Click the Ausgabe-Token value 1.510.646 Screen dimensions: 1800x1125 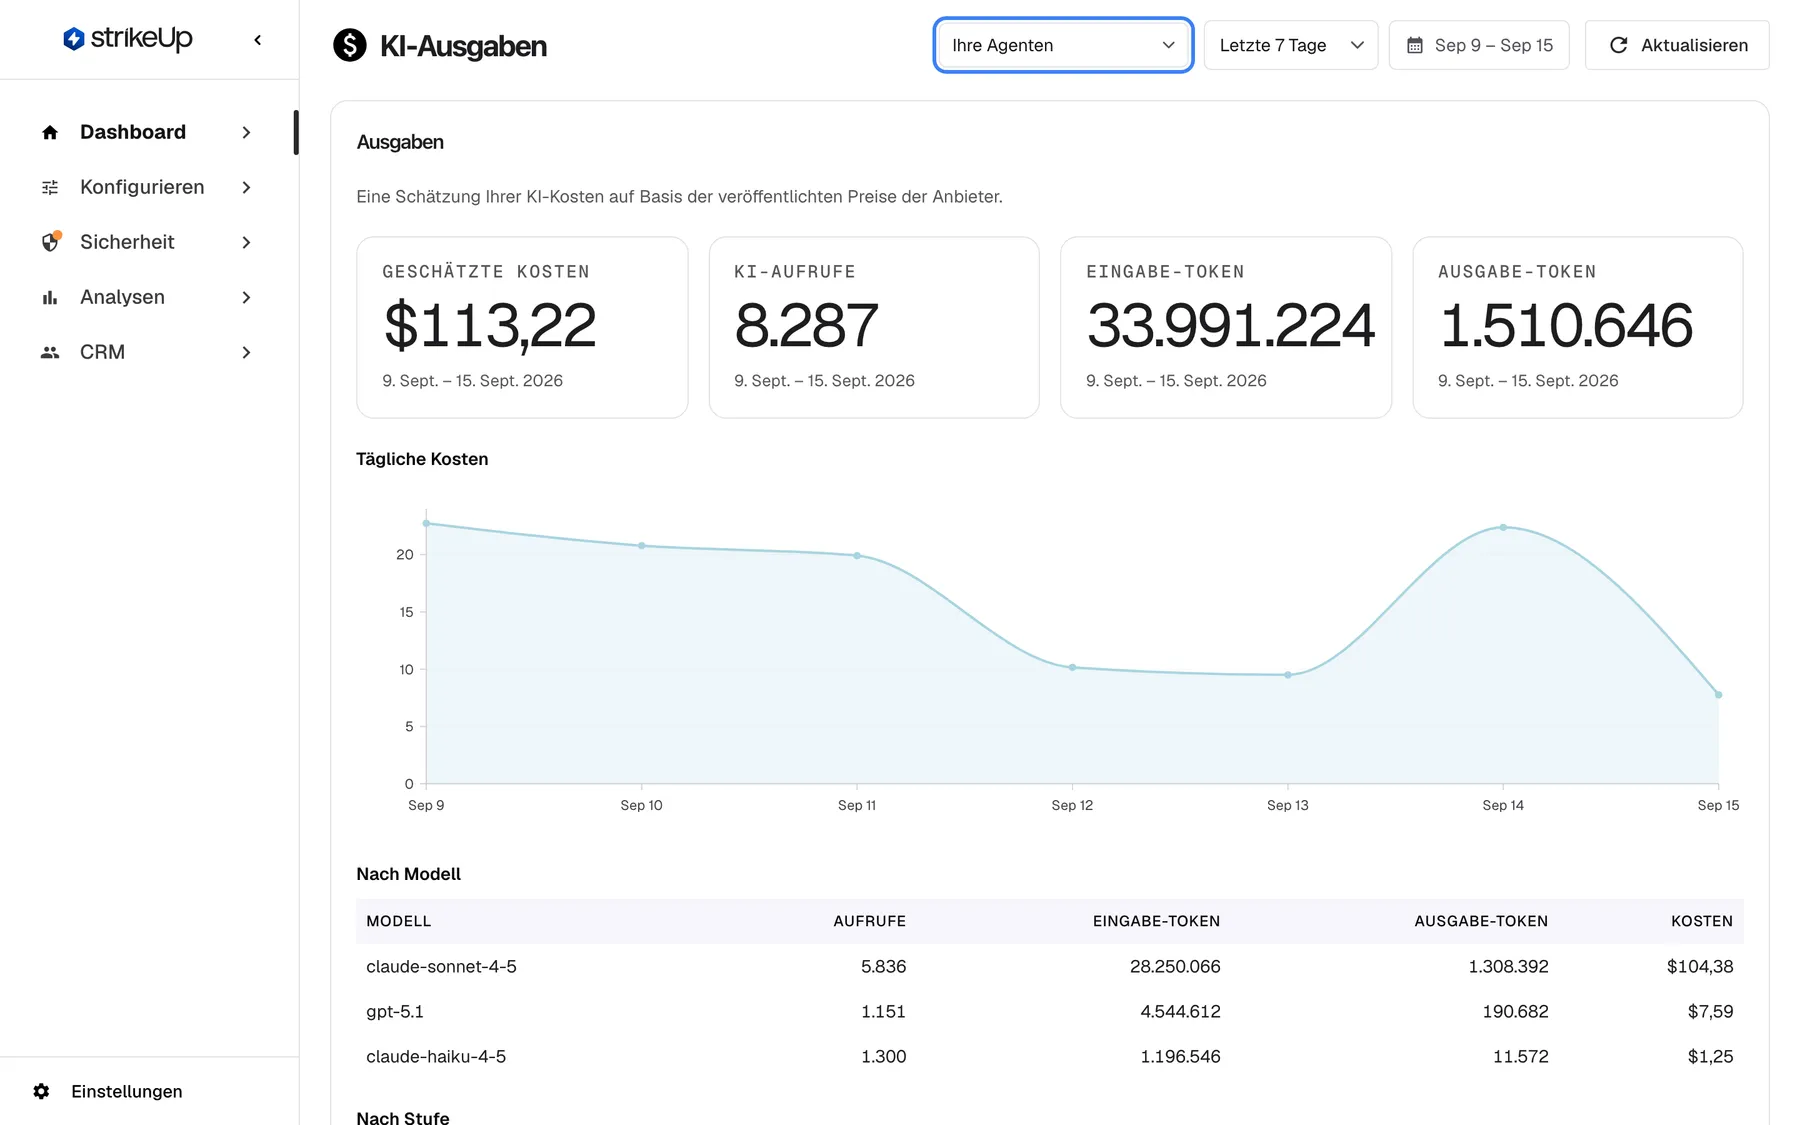coord(1566,326)
